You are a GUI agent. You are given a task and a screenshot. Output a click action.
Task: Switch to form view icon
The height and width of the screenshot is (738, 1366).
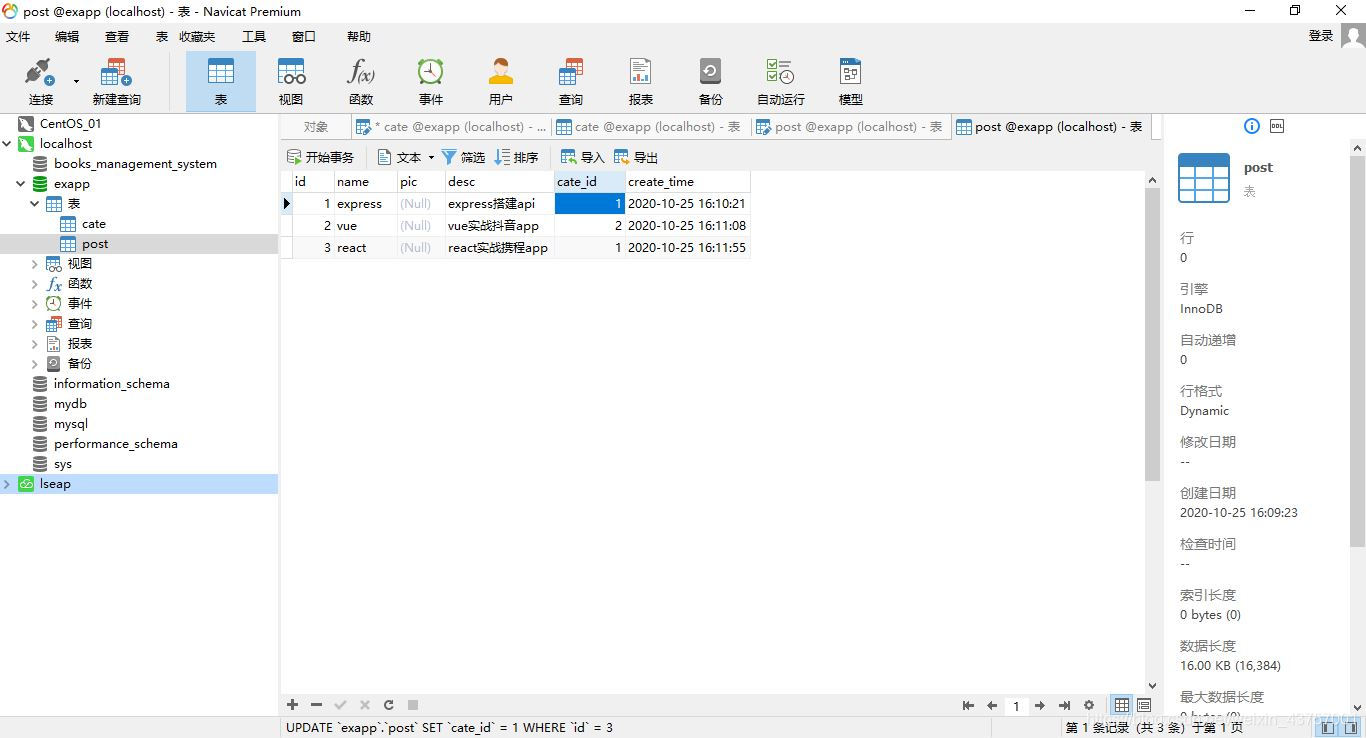pyautogui.click(x=1144, y=706)
